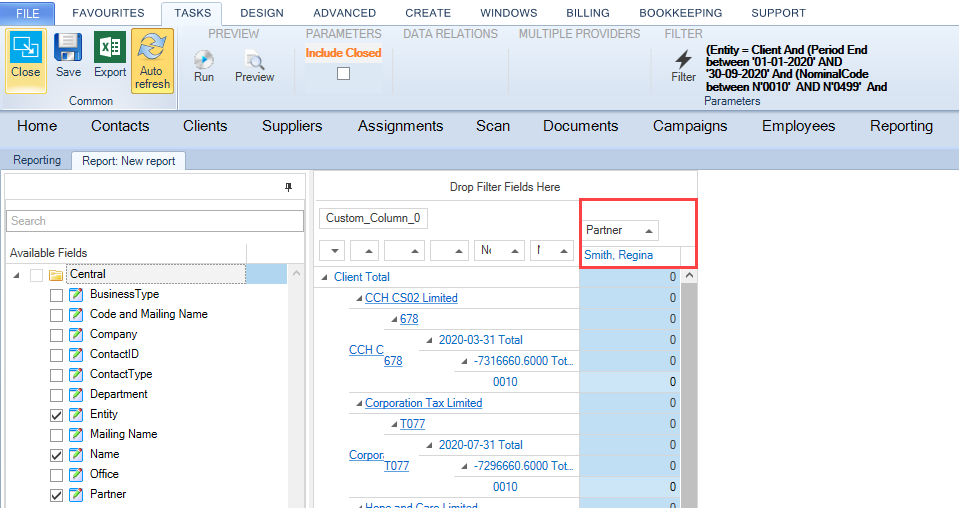Collapse the 2020-07-31 Total row
Screen dimensions: 959x508
(x=429, y=445)
